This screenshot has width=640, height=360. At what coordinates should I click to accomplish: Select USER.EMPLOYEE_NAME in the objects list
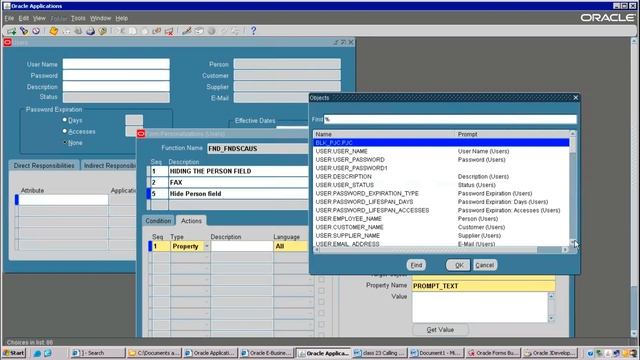442,219
